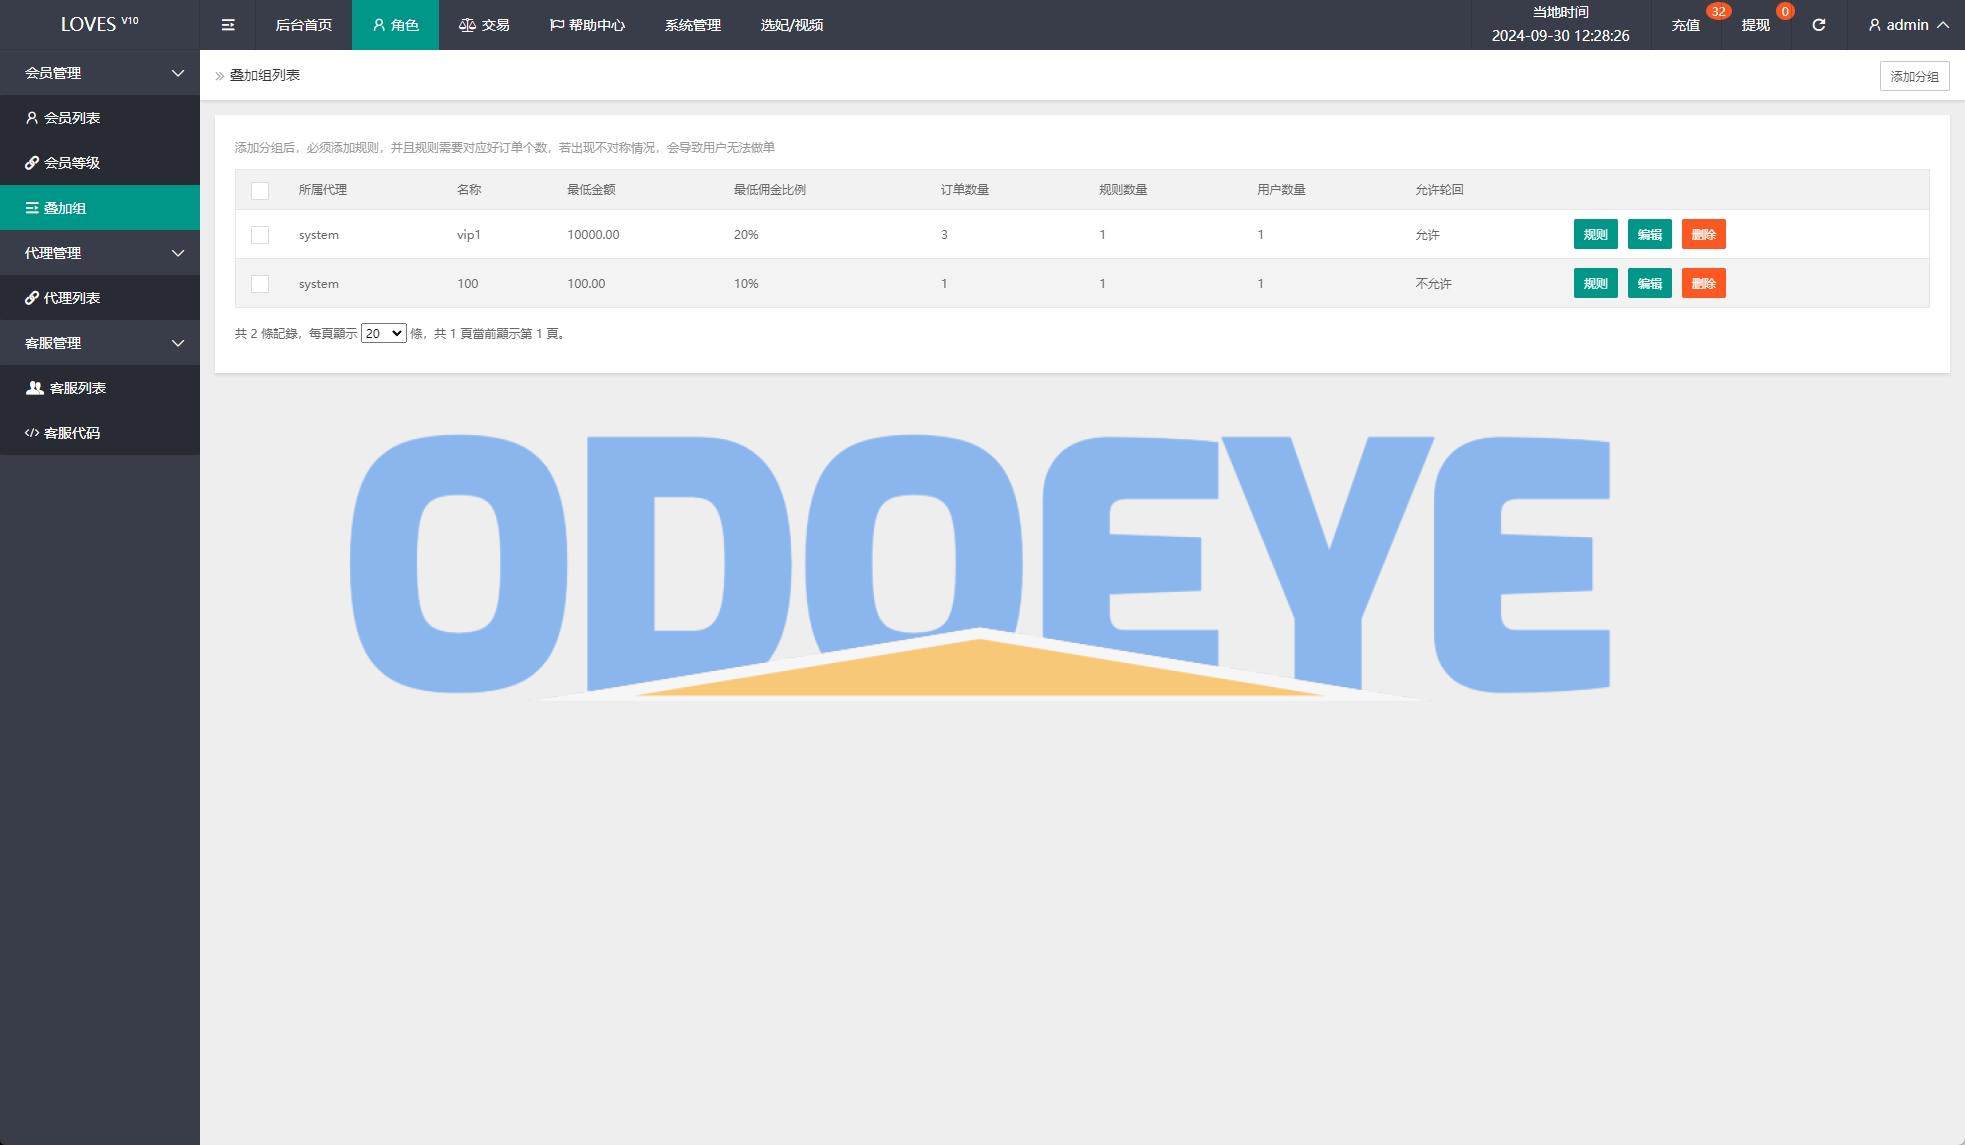Check the box for the 100 group row
1965x1145 pixels.
(x=260, y=284)
